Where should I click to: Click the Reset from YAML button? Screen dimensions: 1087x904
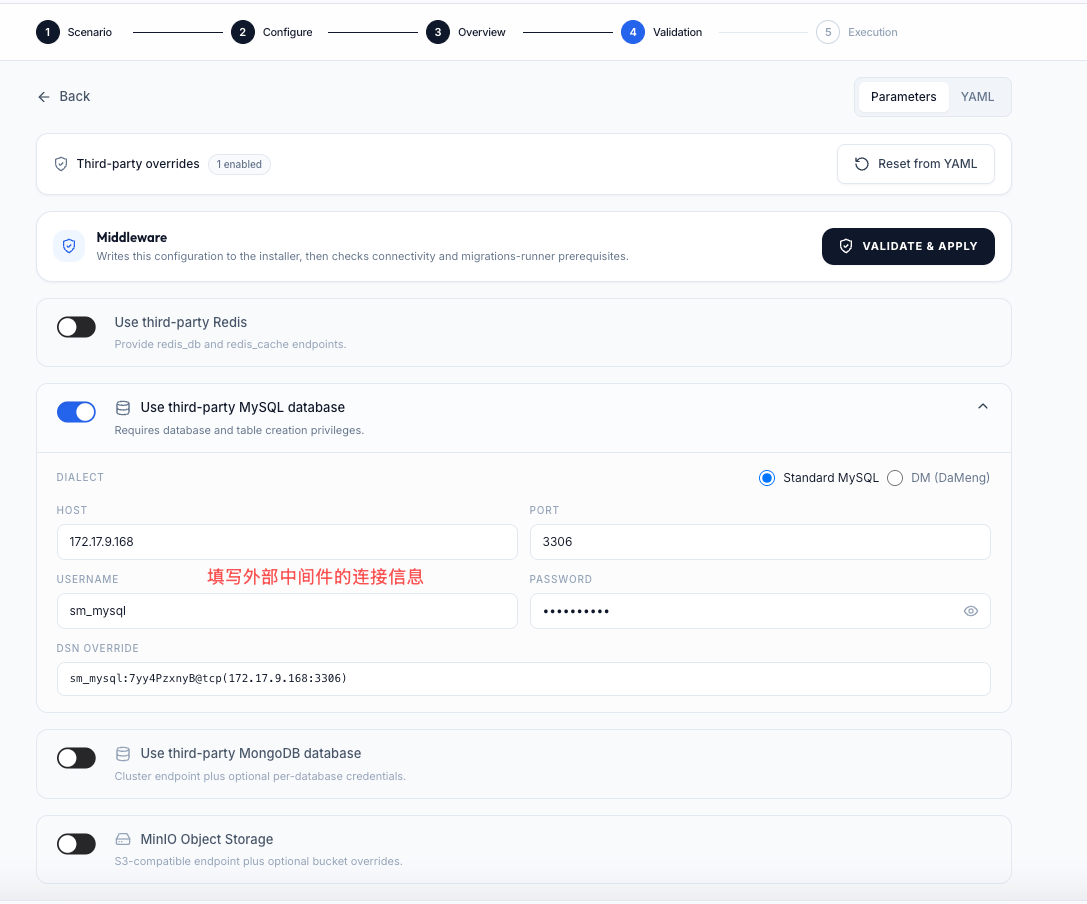916,164
